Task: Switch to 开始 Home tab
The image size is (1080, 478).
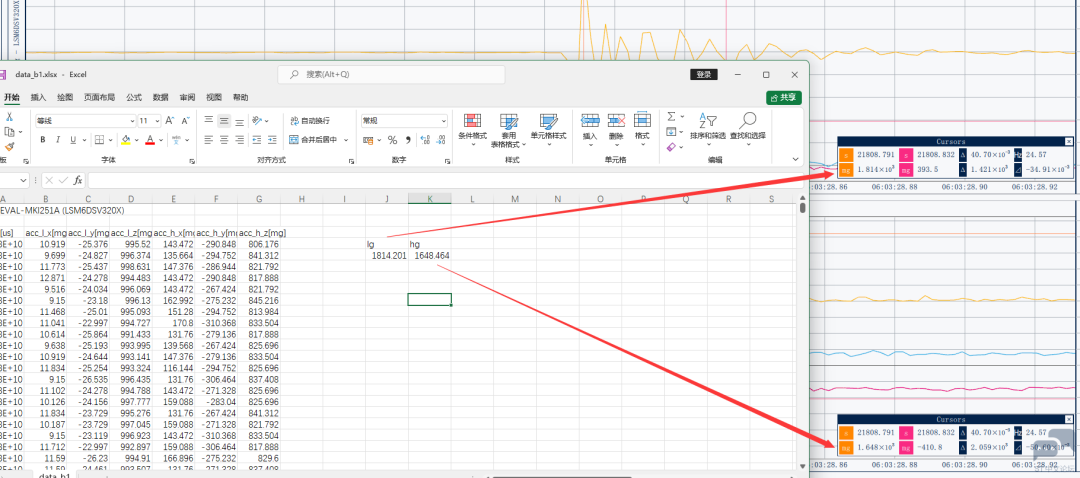Action: tap(12, 97)
